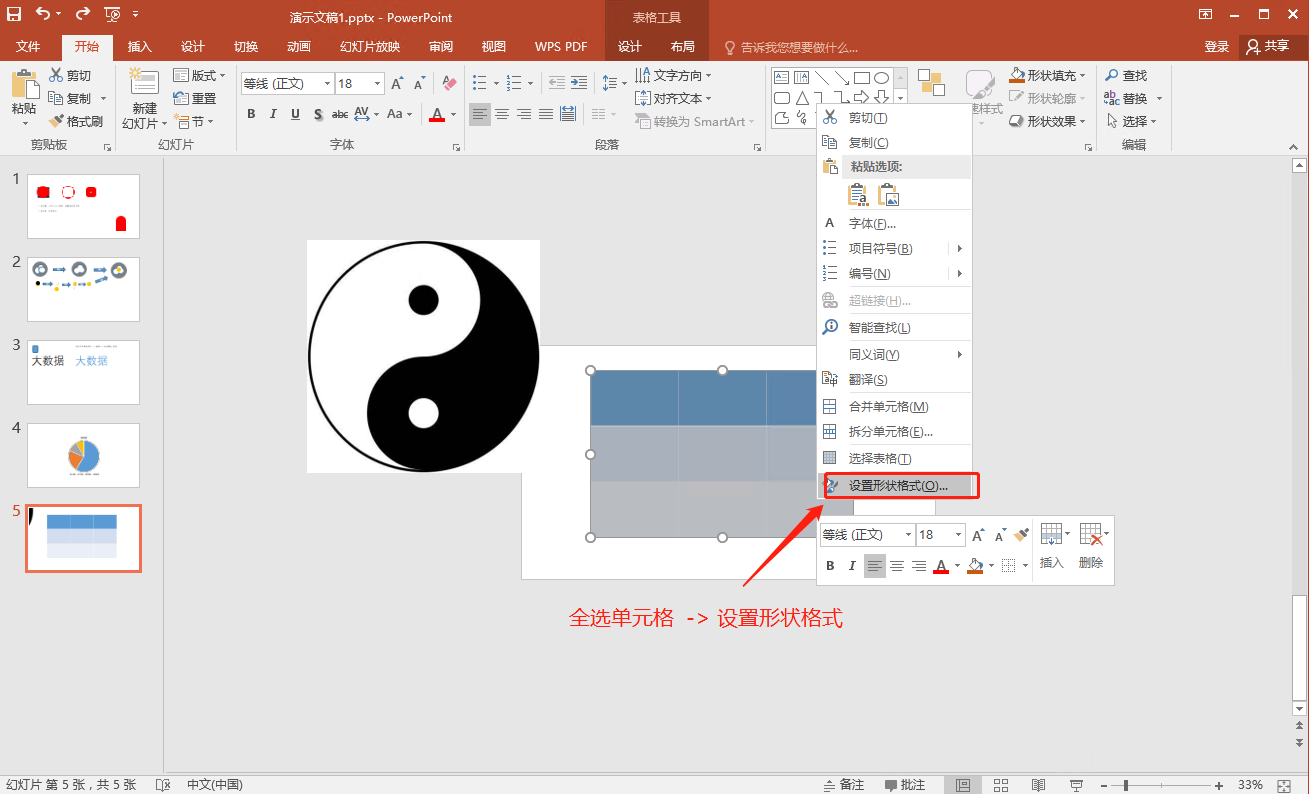Decrease font size with the ribbon's small A
The image size is (1309, 794).
click(420, 84)
